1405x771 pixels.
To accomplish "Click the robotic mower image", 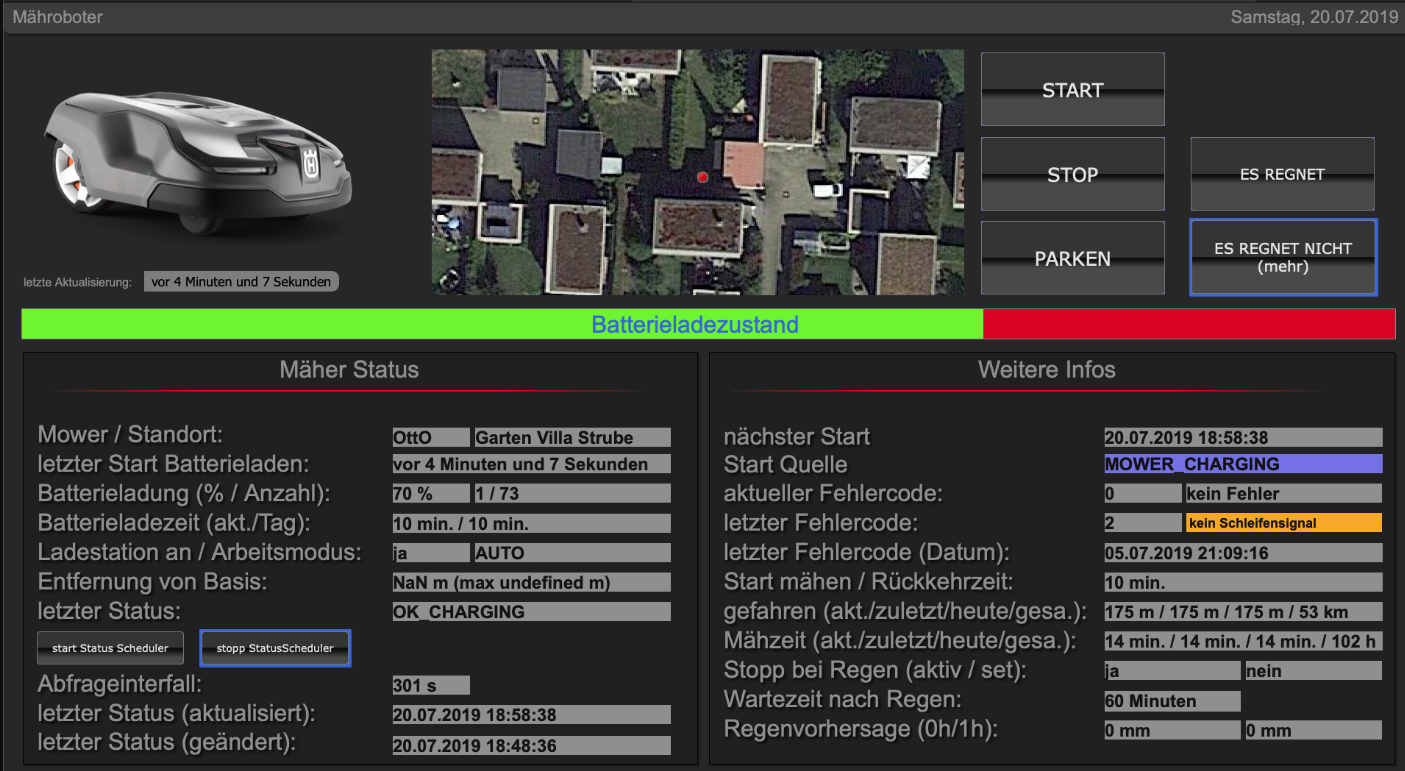I will pos(198,162).
